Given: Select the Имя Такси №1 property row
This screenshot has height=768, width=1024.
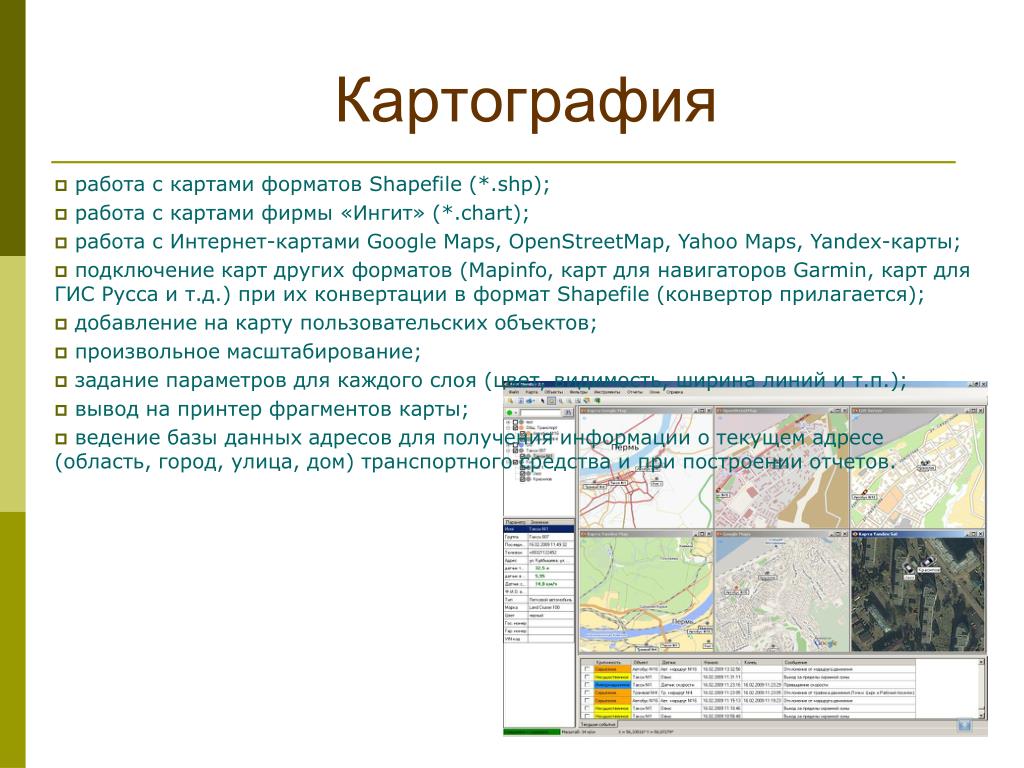Looking at the screenshot, I should point(539,529).
